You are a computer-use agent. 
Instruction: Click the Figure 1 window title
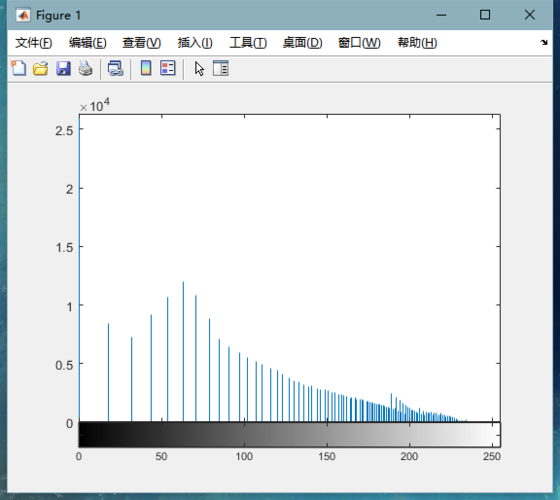pos(58,15)
